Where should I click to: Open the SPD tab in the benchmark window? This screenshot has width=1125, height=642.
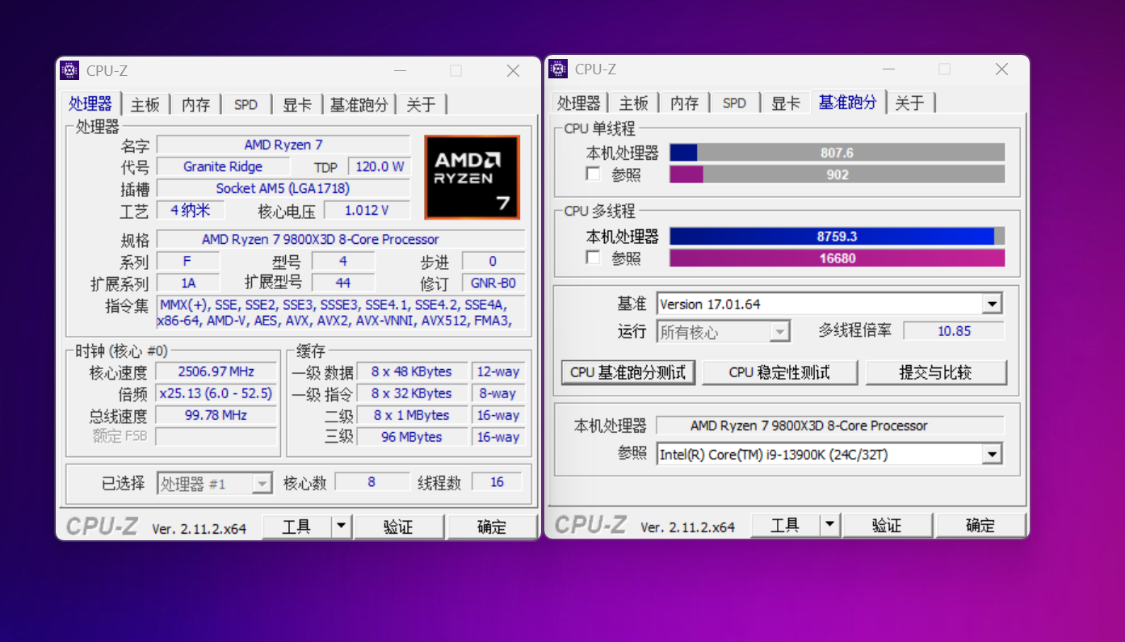pyautogui.click(x=734, y=103)
